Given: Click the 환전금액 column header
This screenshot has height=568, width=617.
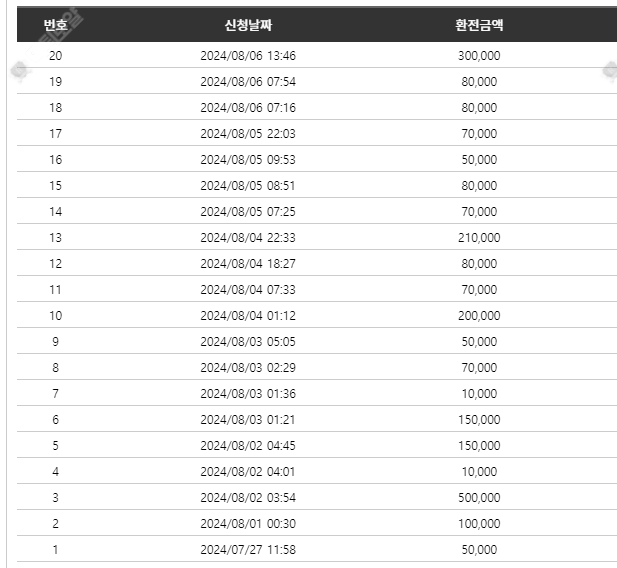Looking at the screenshot, I should tap(479, 25).
